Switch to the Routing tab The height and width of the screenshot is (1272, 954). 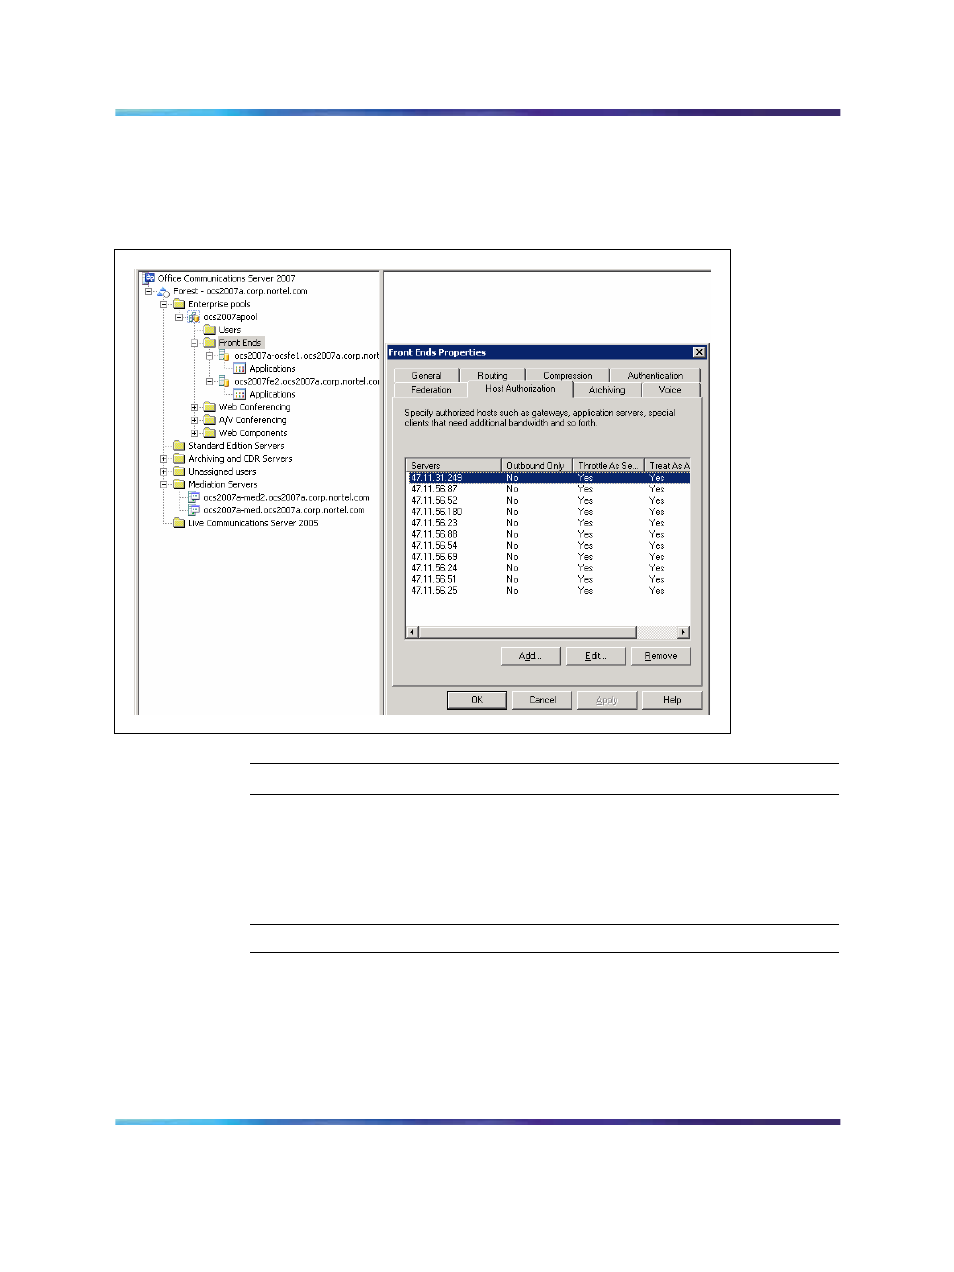[x=492, y=376]
